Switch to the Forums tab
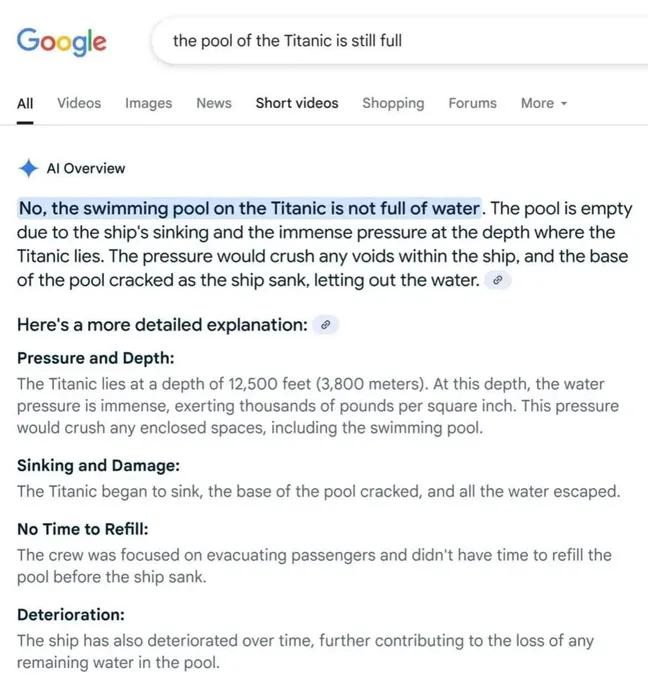Screen dimensions: 648x678 pos(472,103)
